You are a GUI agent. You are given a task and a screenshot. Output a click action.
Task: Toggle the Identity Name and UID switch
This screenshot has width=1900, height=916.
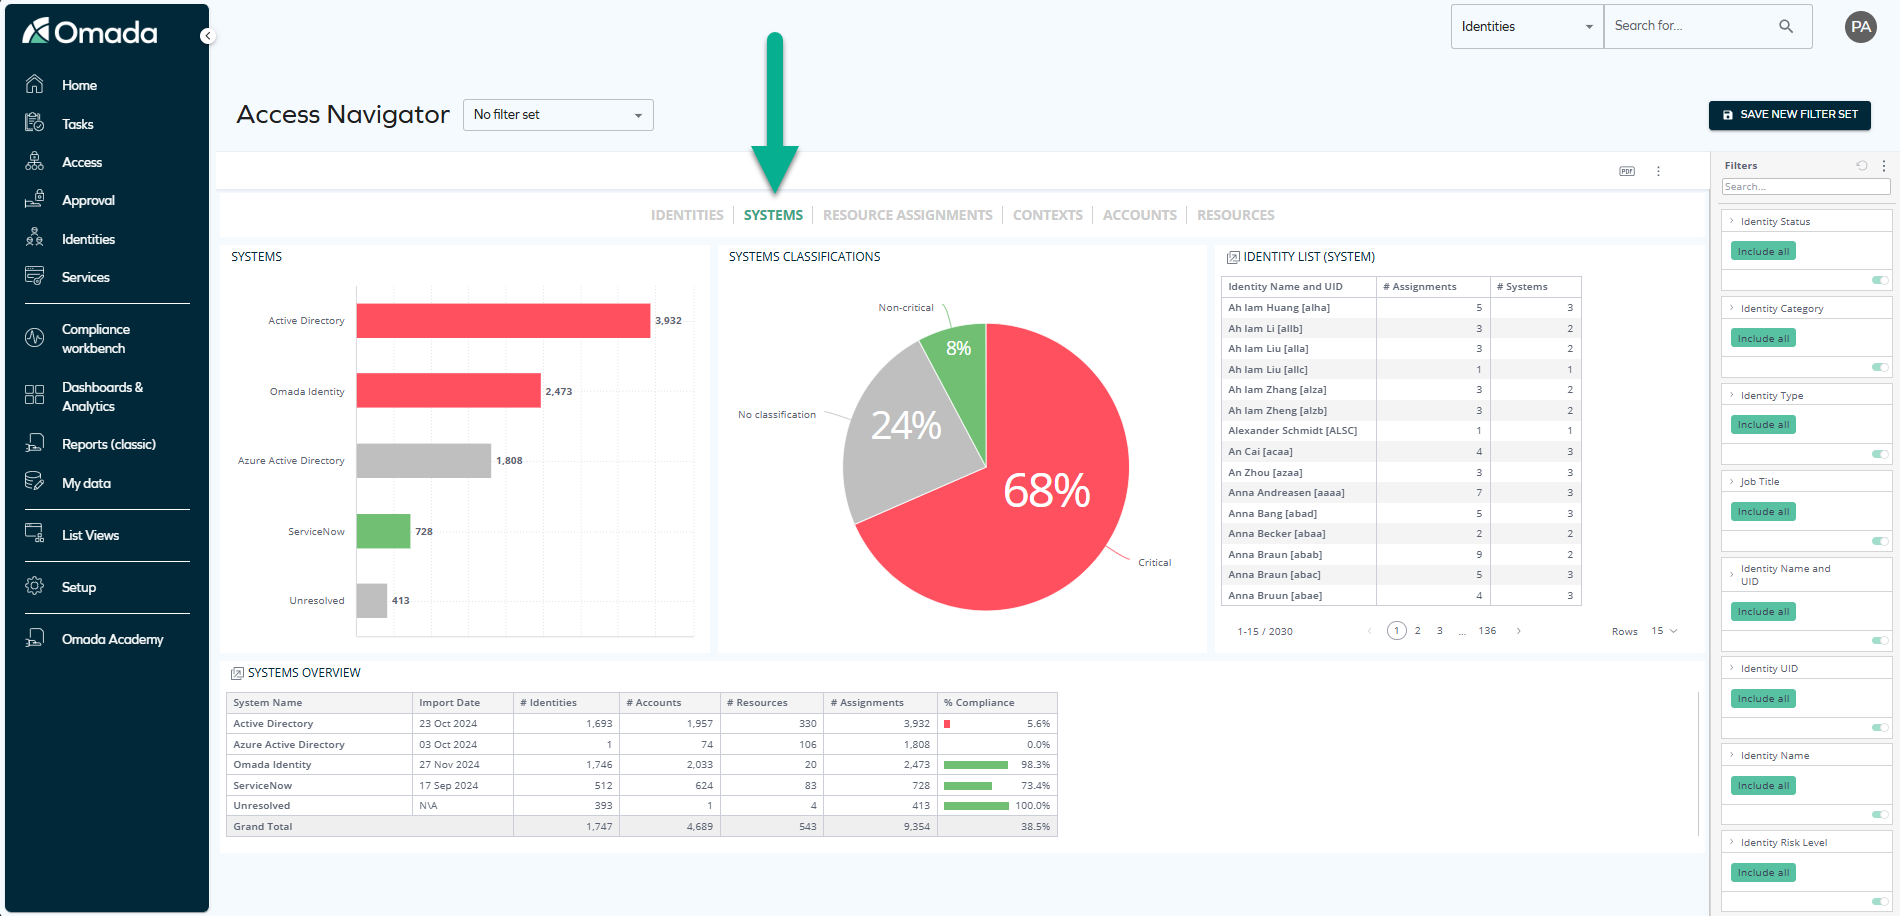tap(1880, 640)
